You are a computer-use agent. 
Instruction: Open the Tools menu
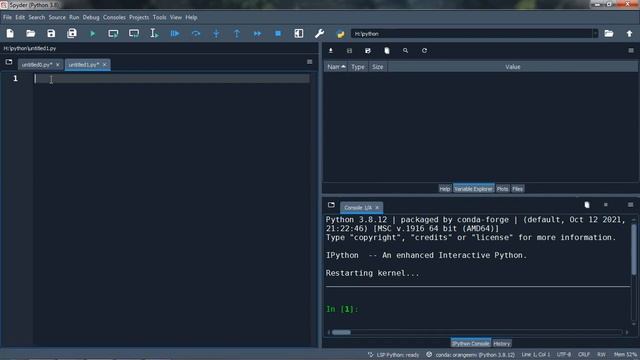[x=160, y=18]
